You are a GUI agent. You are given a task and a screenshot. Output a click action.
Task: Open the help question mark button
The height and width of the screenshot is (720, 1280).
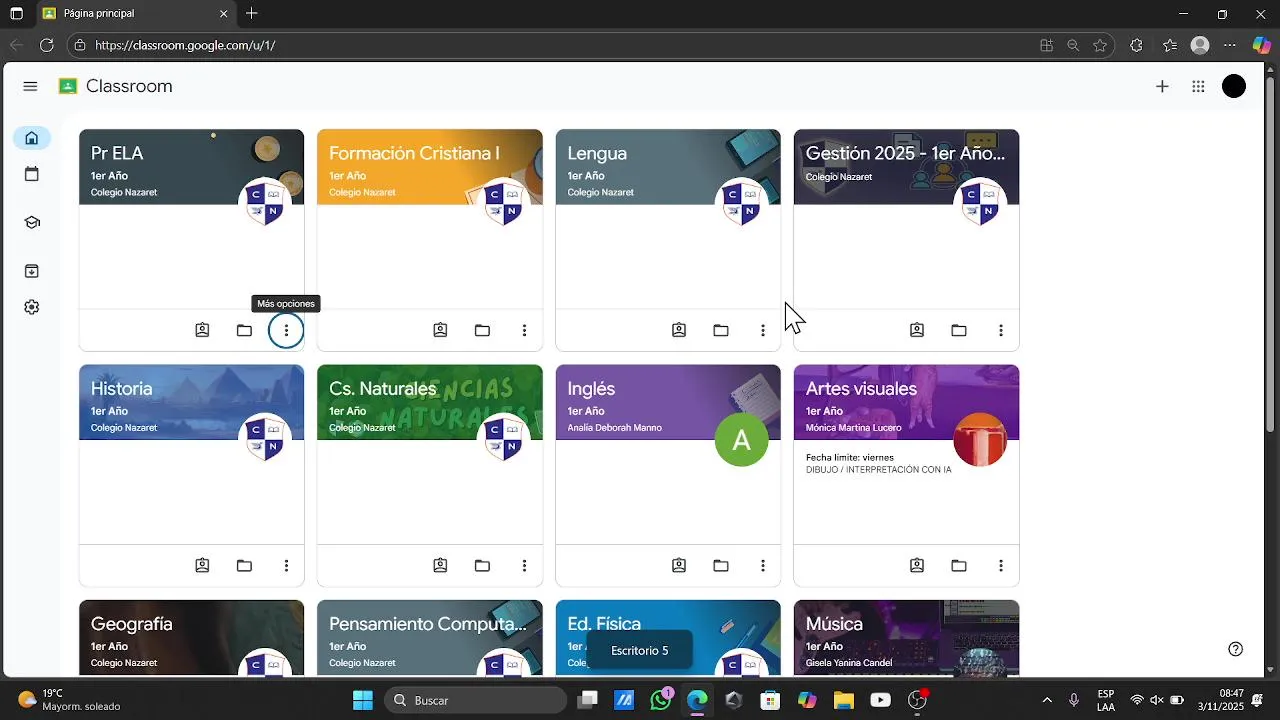[x=1236, y=649]
